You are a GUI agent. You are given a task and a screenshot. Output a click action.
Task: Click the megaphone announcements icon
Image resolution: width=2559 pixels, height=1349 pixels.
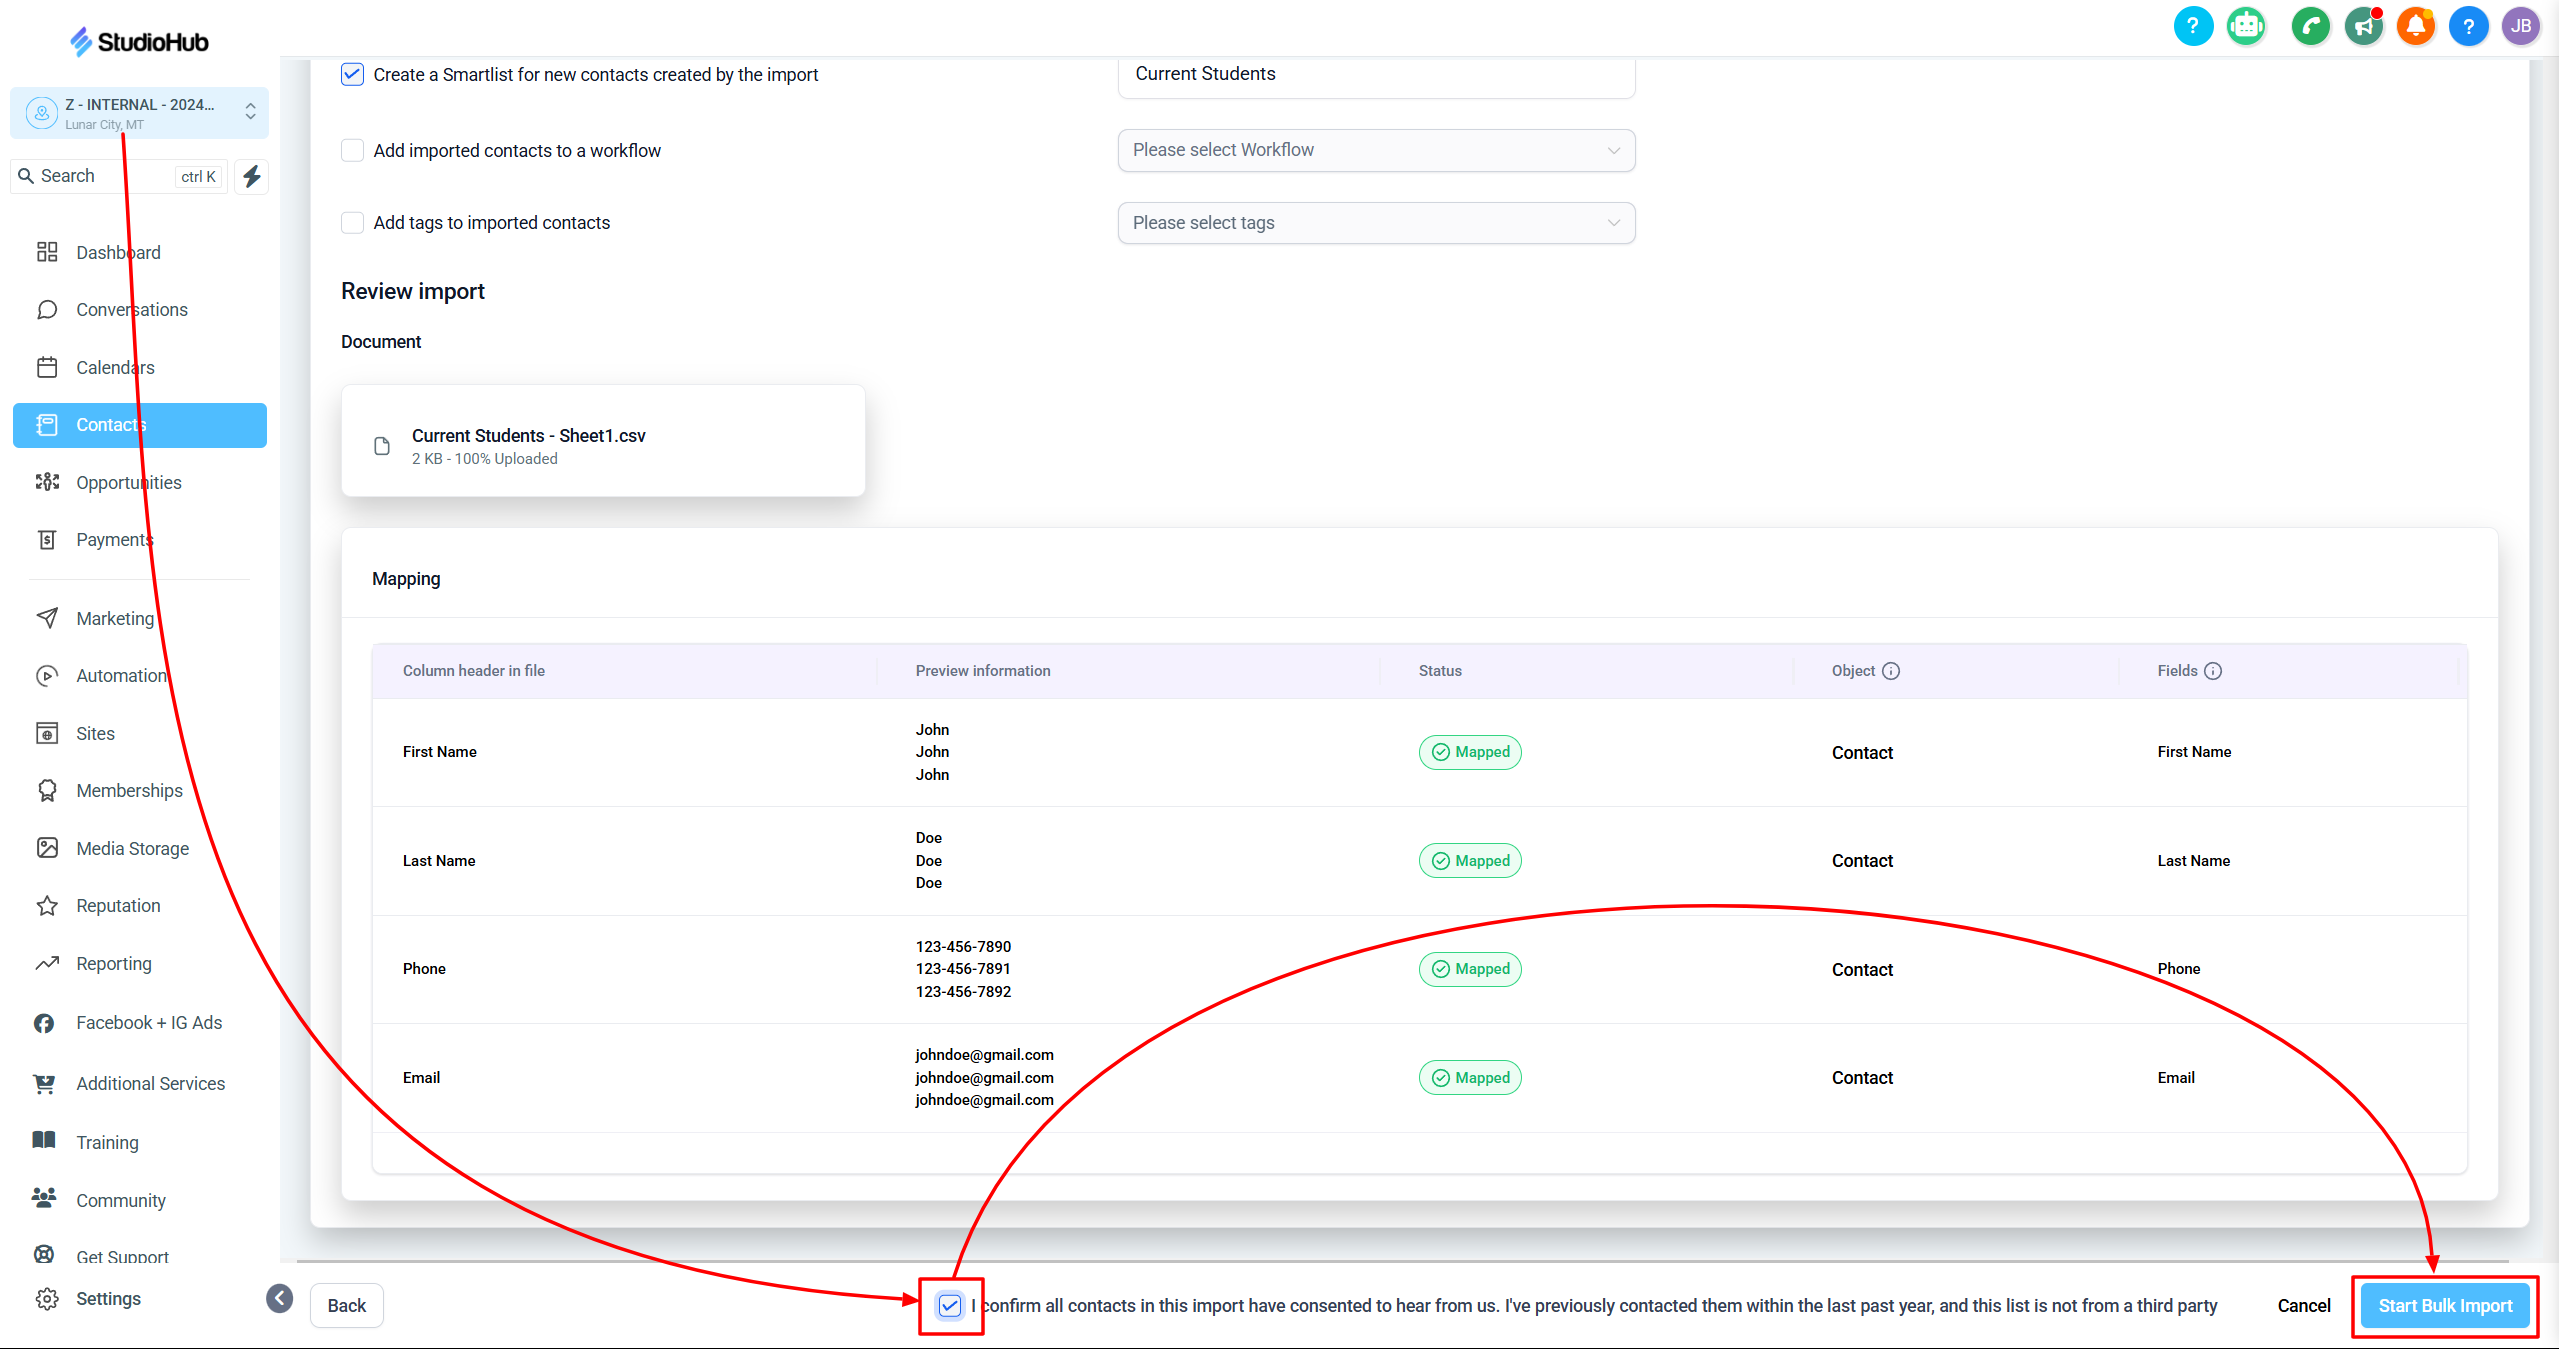[x=2364, y=27]
